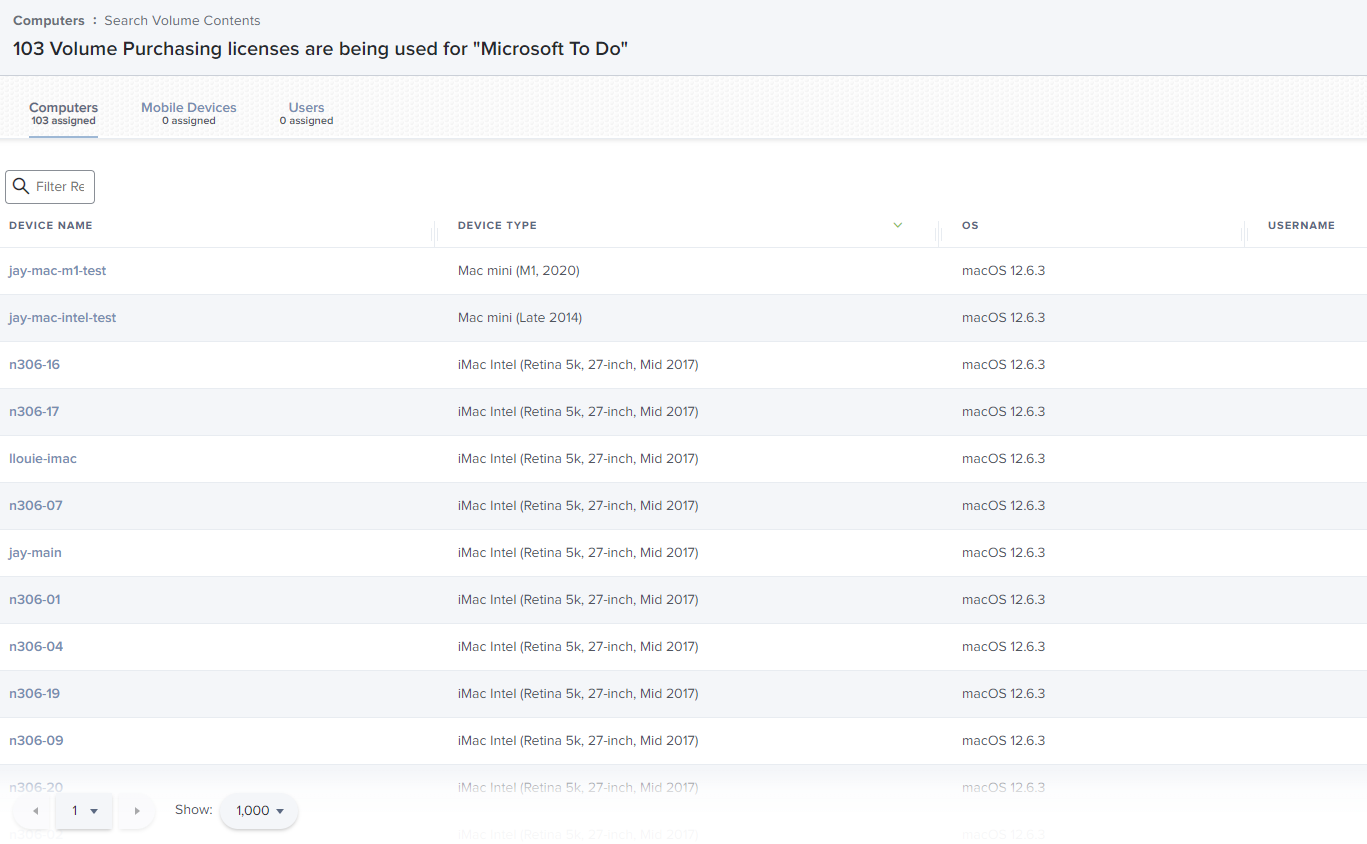Click the iMac Intel device type for n306-16
This screenshot has height=844, width=1367.
click(578, 365)
